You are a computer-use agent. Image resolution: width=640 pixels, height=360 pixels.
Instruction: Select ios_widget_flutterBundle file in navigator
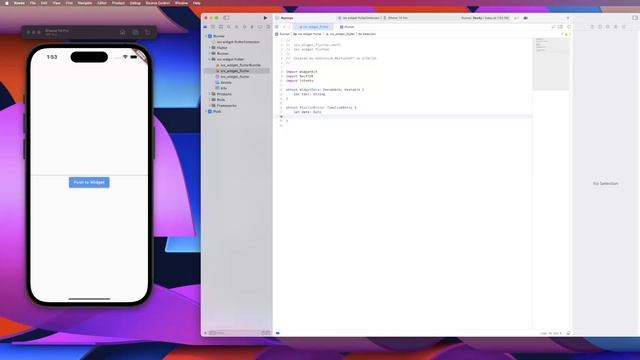click(240, 65)
